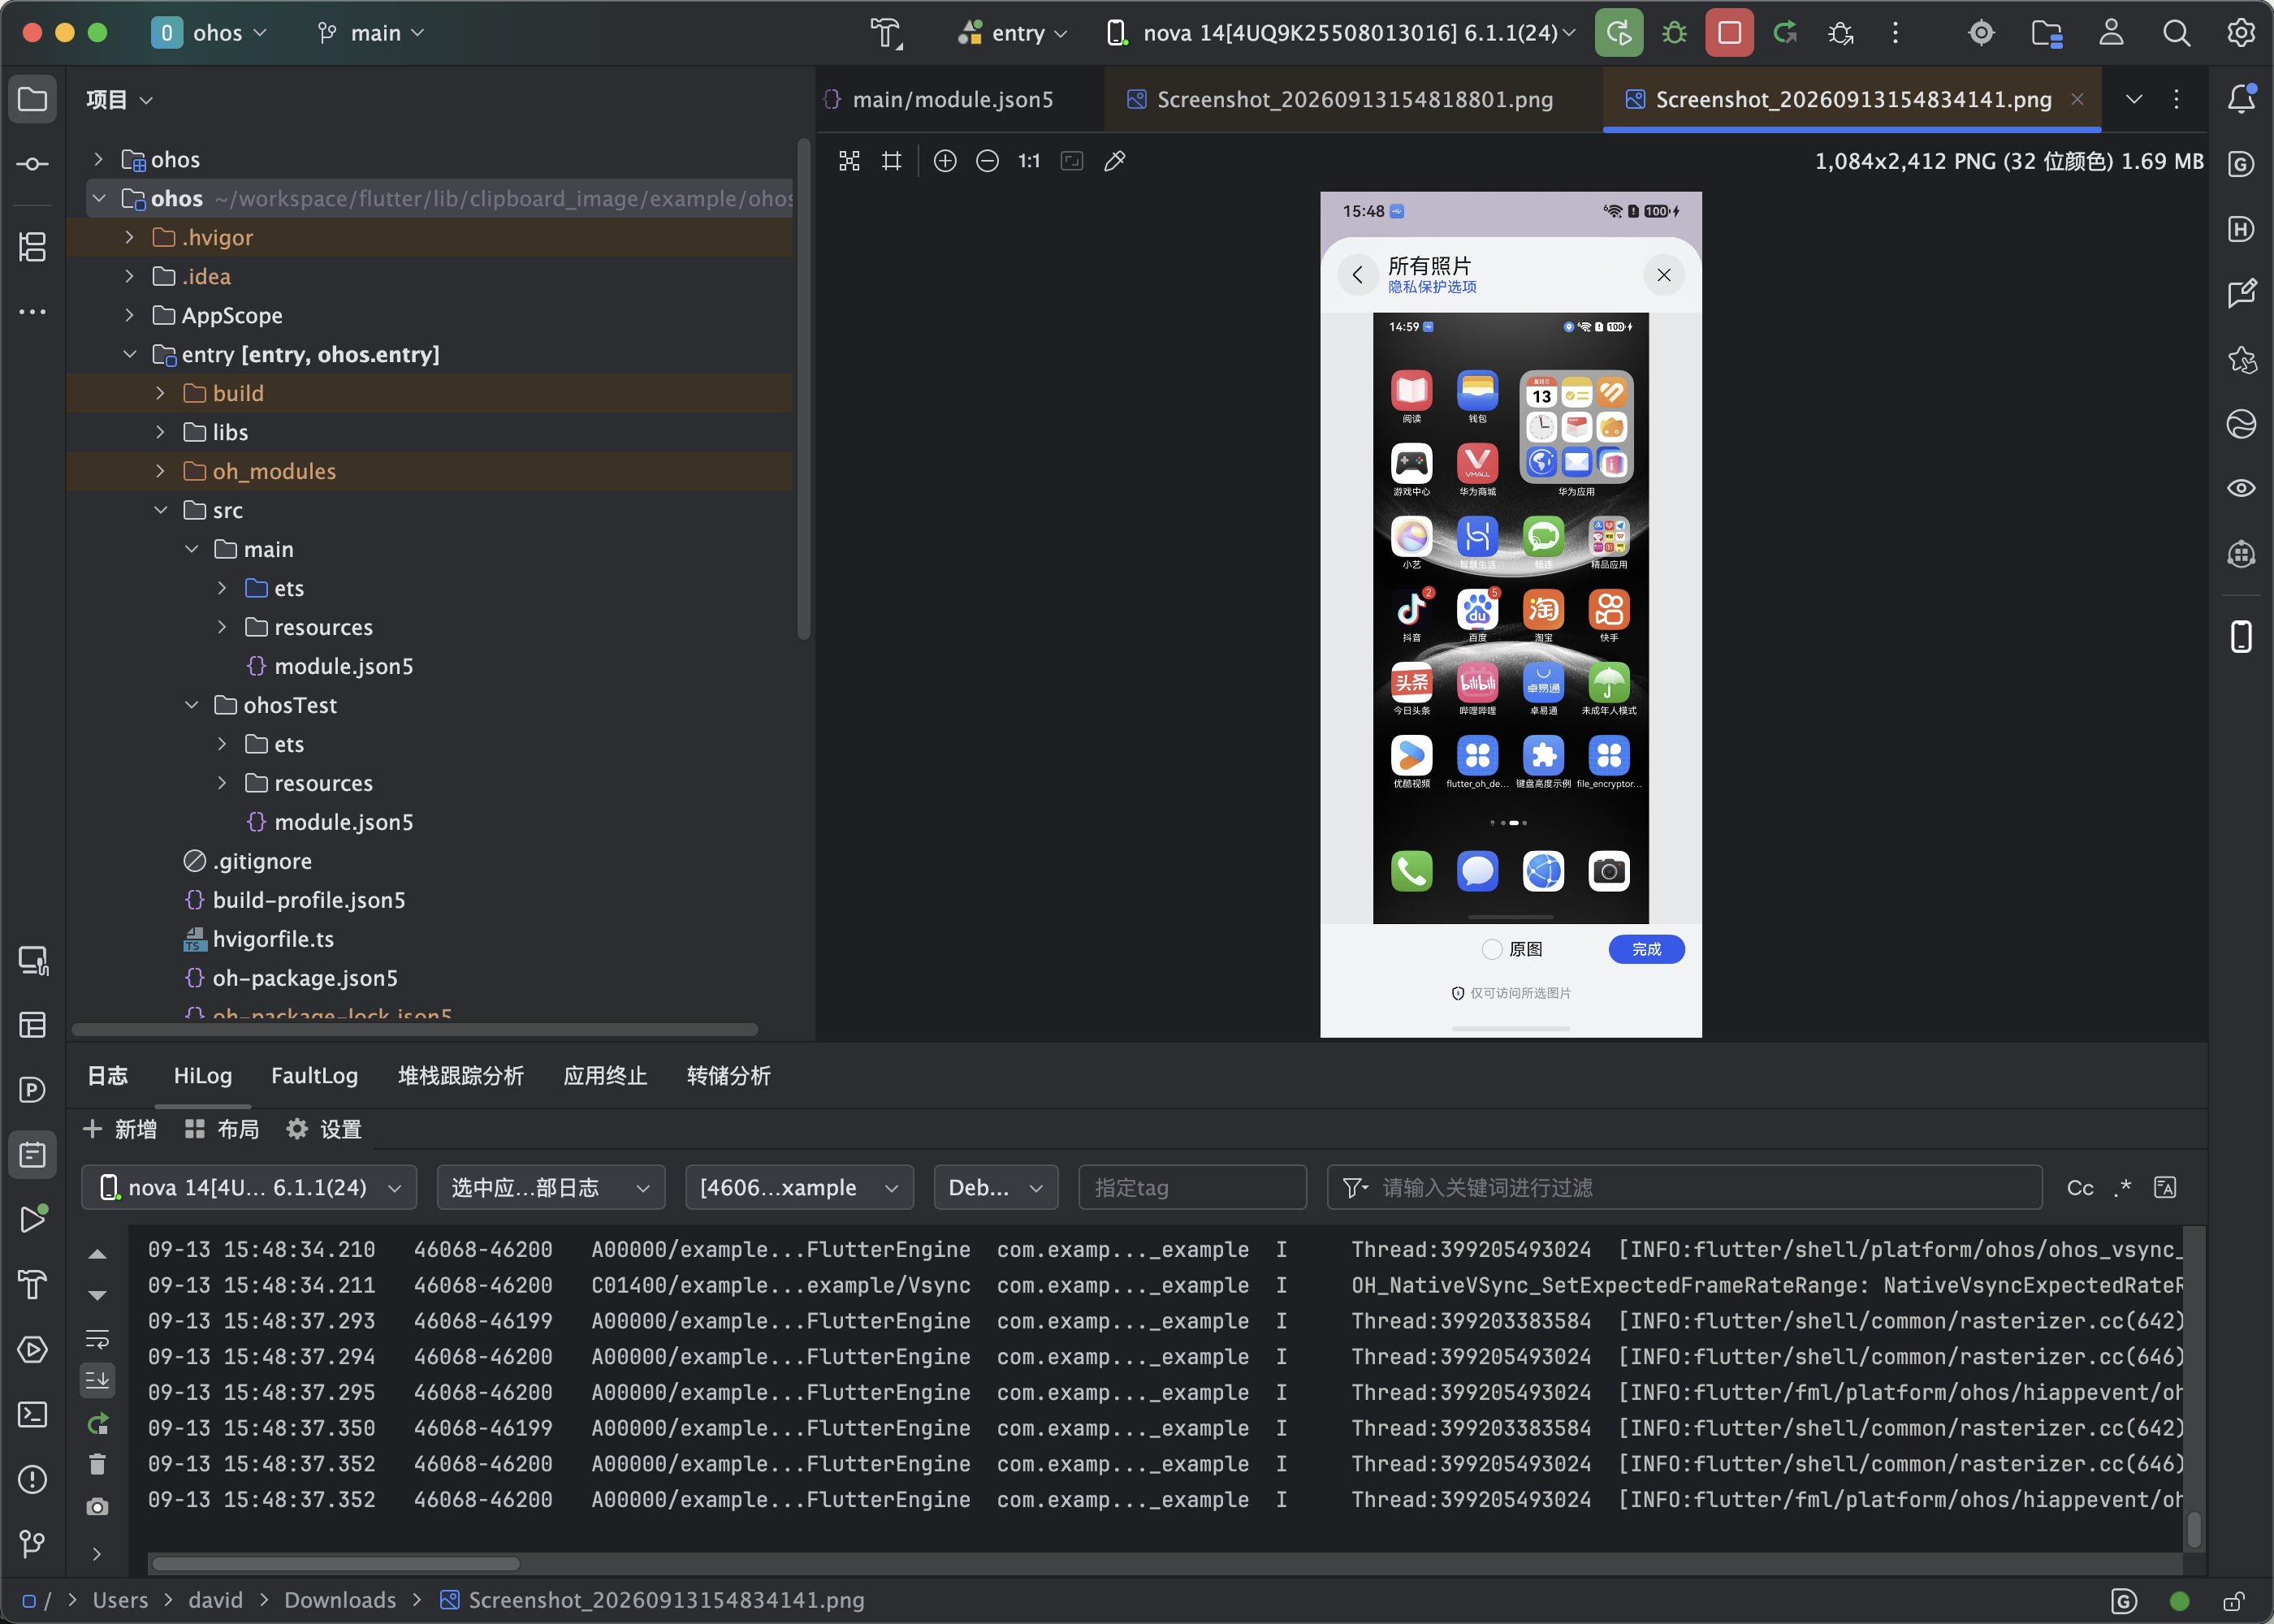Image resolution: width=2274 pixels, height=1624 pixels.
Task: Clear the log with trash icon
Action: pyautogui.click(x=97, y=1464)
